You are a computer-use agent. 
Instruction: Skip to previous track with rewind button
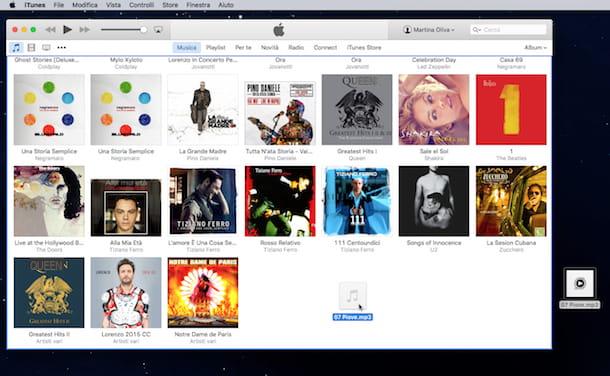[x=51, y=30]
